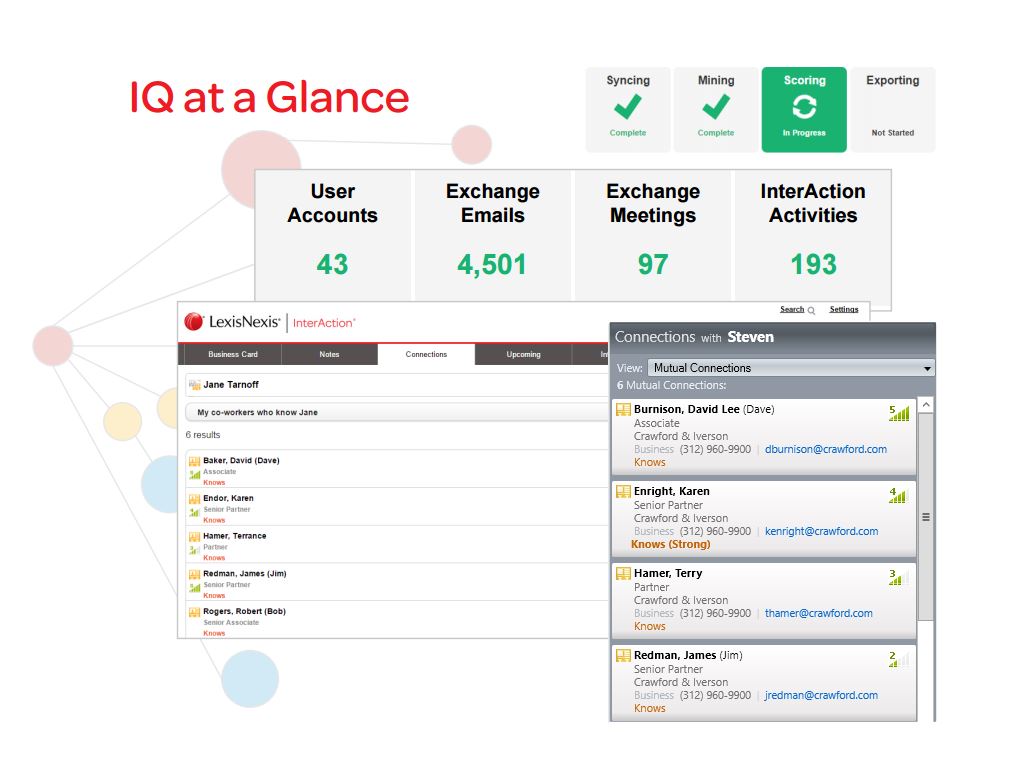This screenshot has height=770, width=1013.
Task: Select 'My co-workers who know Jane' bar
Action: pos(397,412)
